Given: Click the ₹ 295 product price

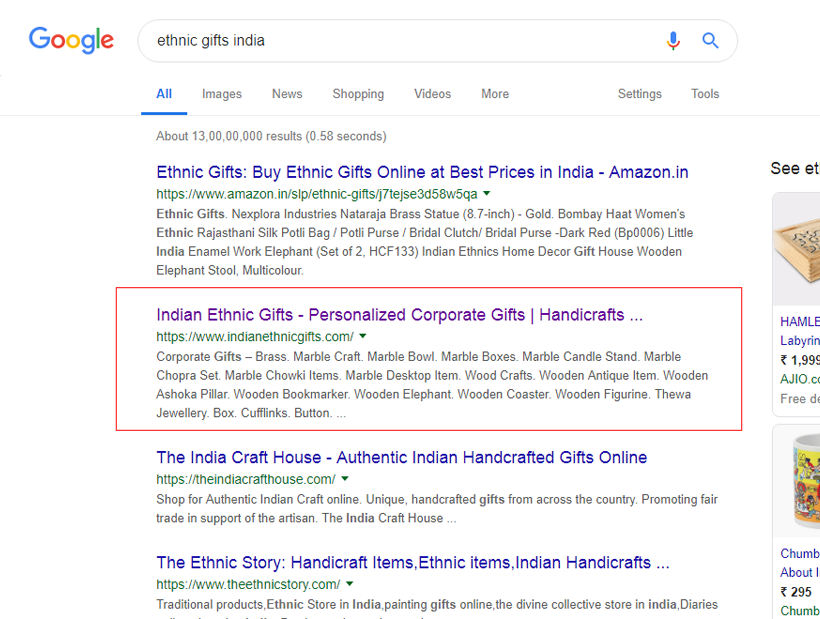Looking at the screenshot, I should pyautogui.click(x=796, y=592).
